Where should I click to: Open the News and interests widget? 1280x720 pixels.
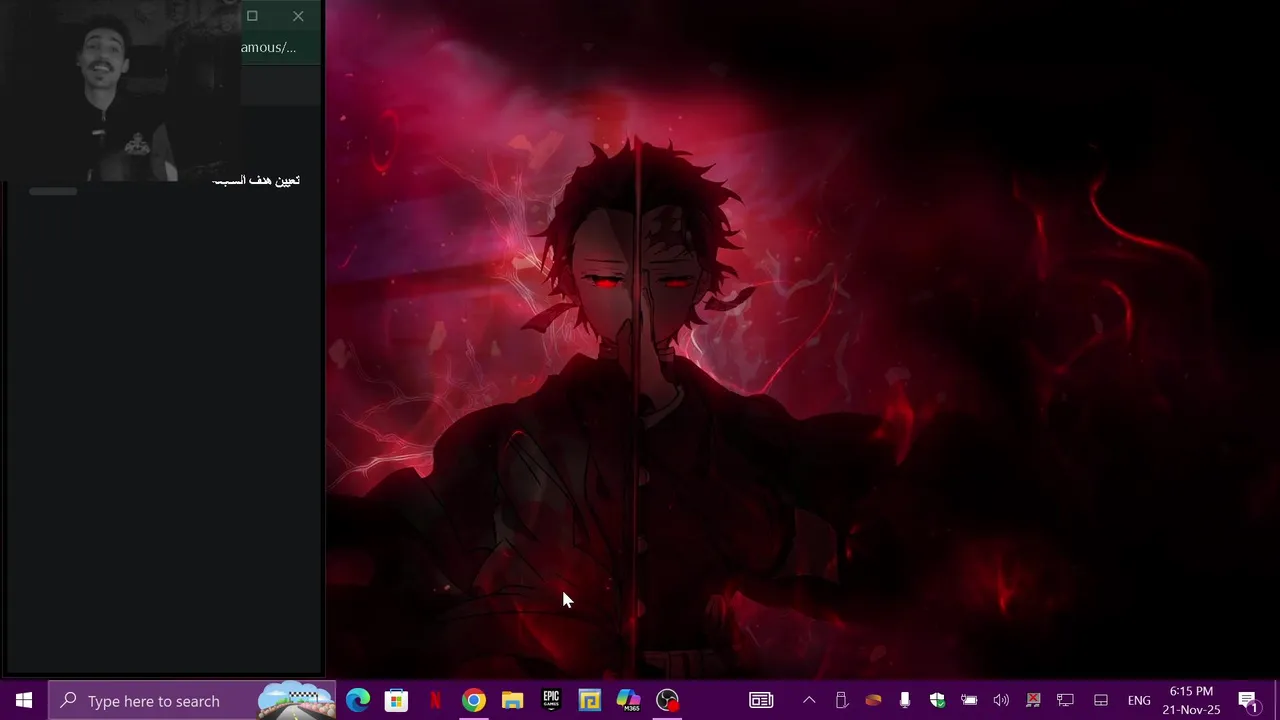coord(761,701)
